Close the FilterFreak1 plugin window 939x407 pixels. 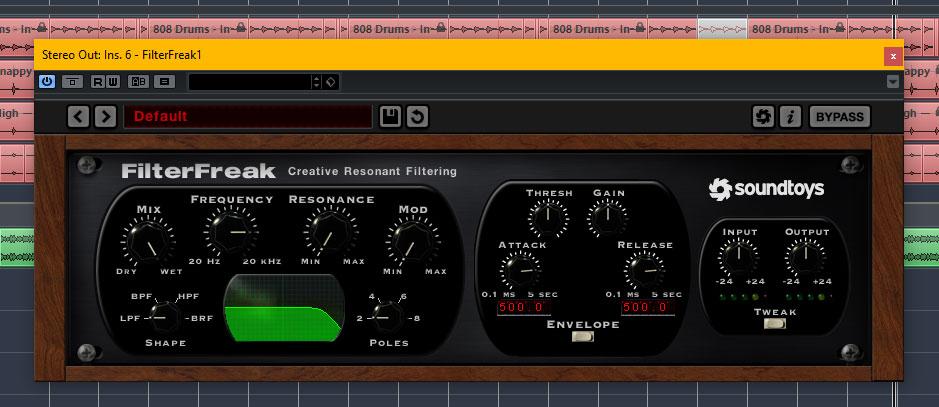pos(893,56)
